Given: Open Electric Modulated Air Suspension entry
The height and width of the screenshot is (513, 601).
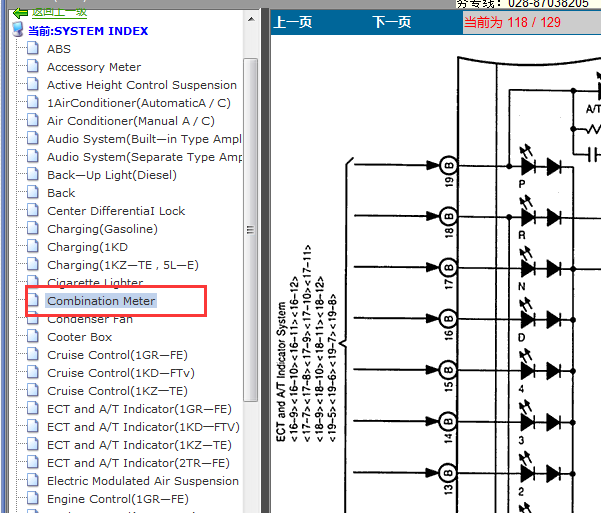Looking at the screenshot, I should pos(142,481).
